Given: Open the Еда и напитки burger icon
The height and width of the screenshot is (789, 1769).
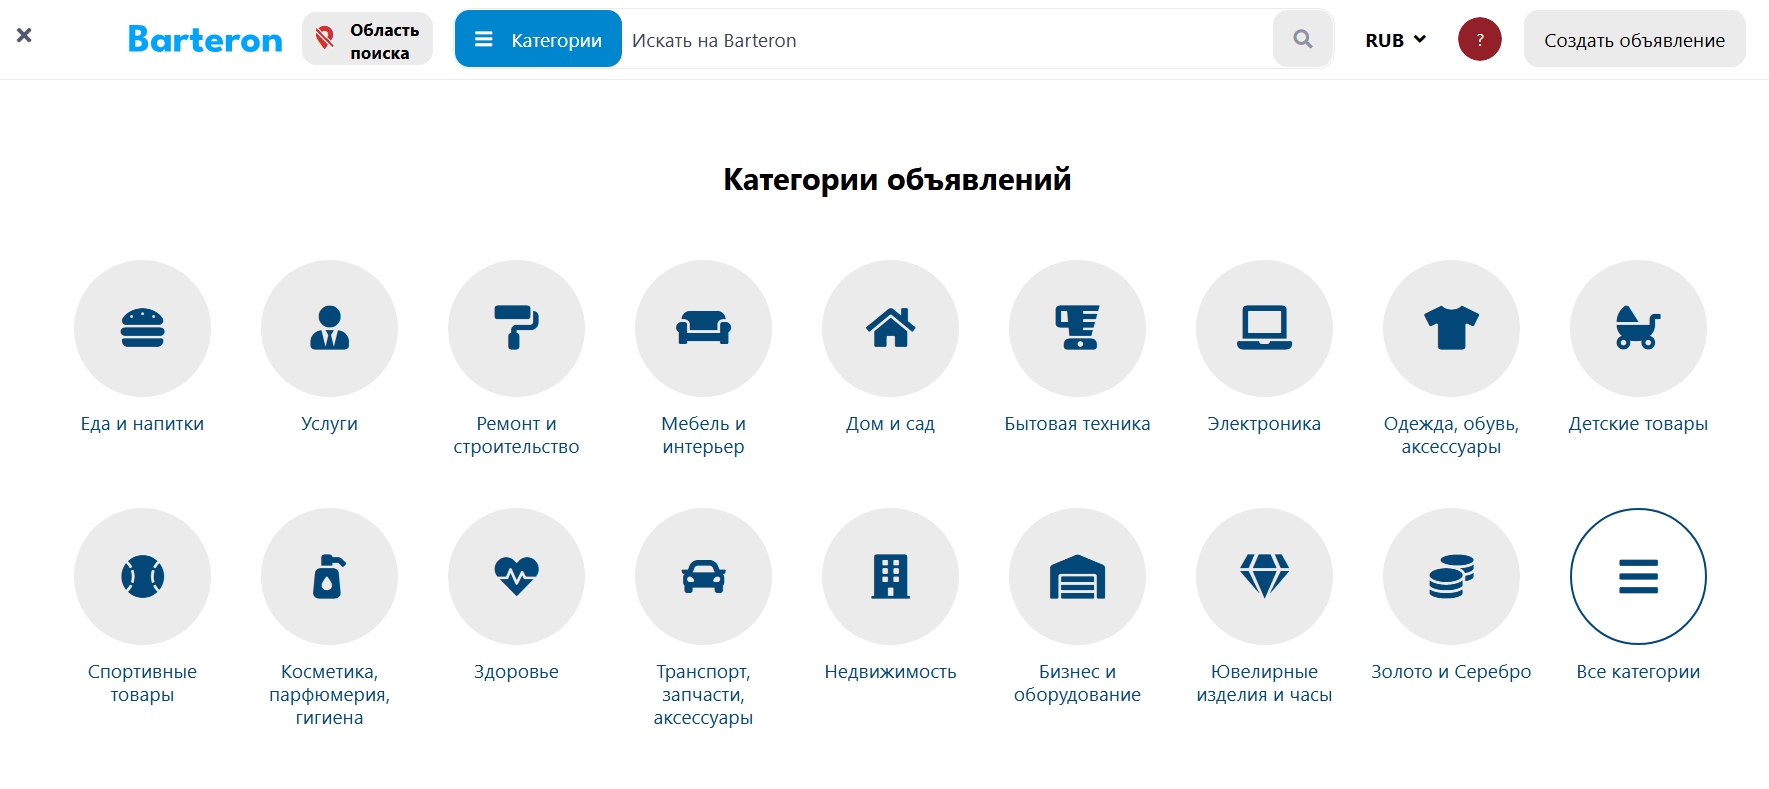Looking at the screenshot, I should click(142, 328).
